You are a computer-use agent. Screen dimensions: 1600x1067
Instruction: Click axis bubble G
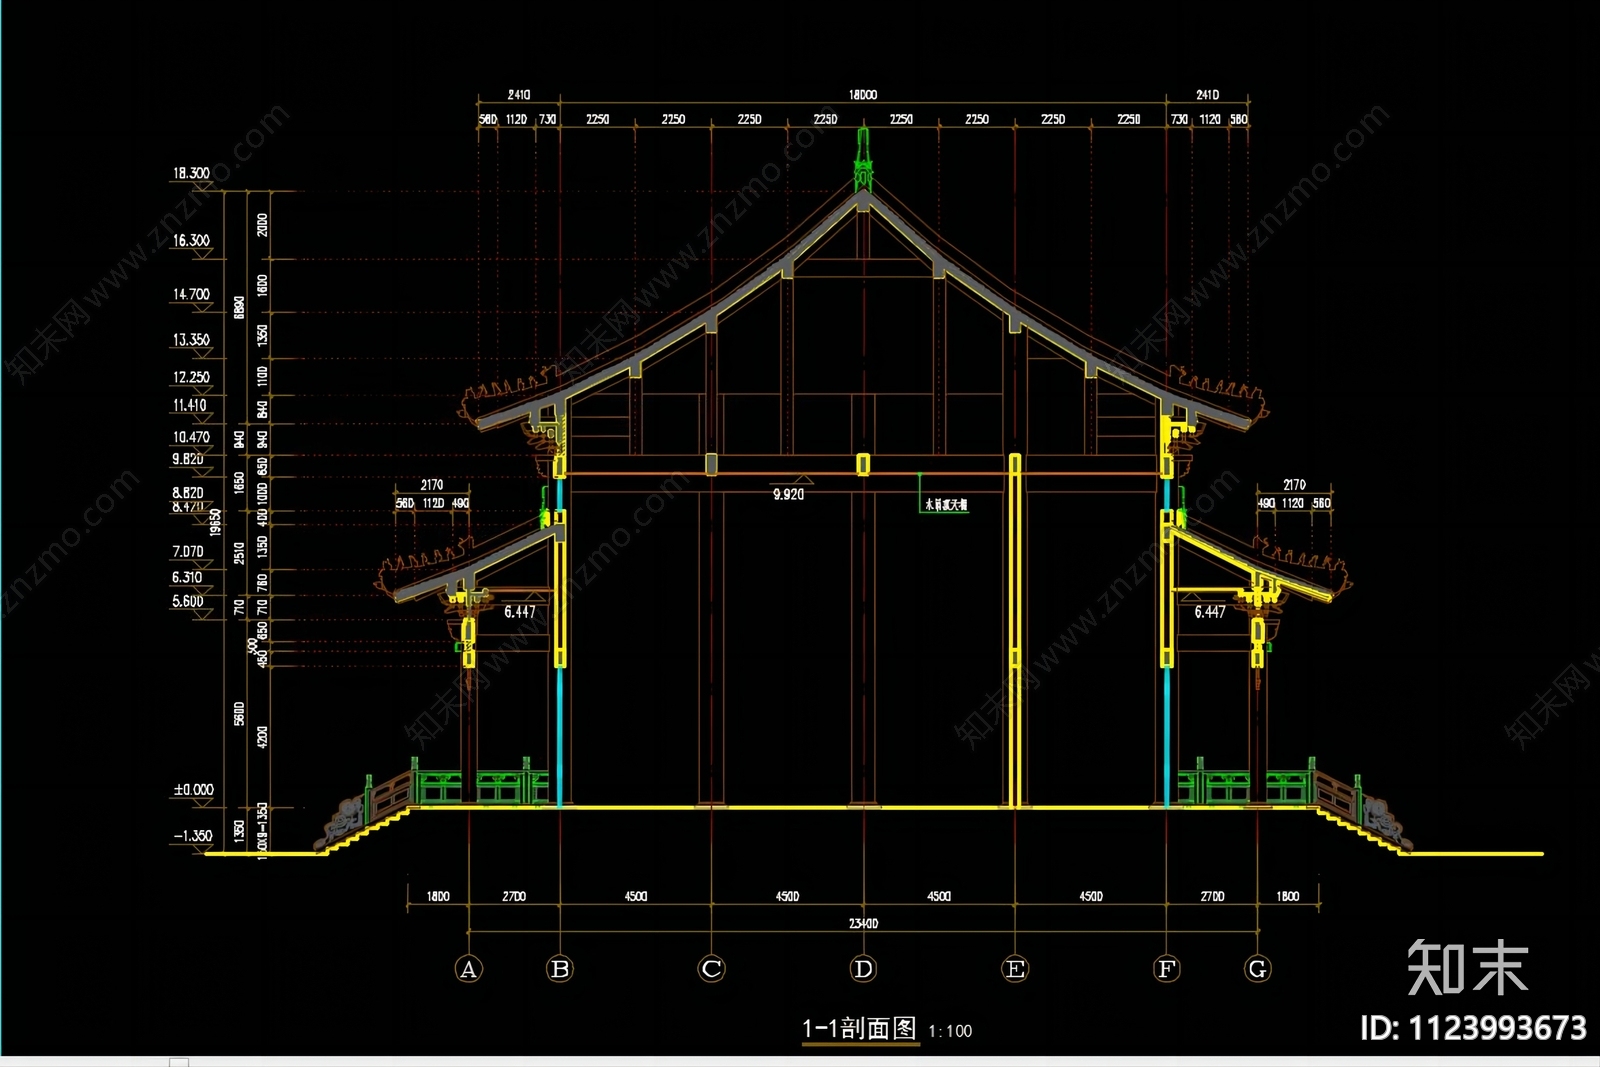click(x=1258, y=969)
